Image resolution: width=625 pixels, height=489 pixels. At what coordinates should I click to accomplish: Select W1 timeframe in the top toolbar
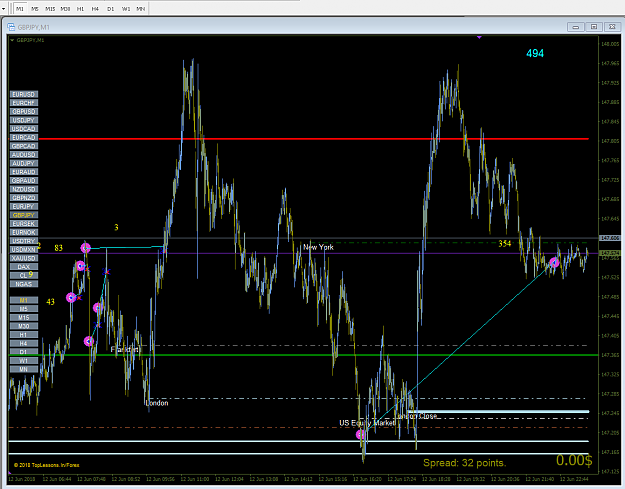pyautogui.click(x=126, y=8)
